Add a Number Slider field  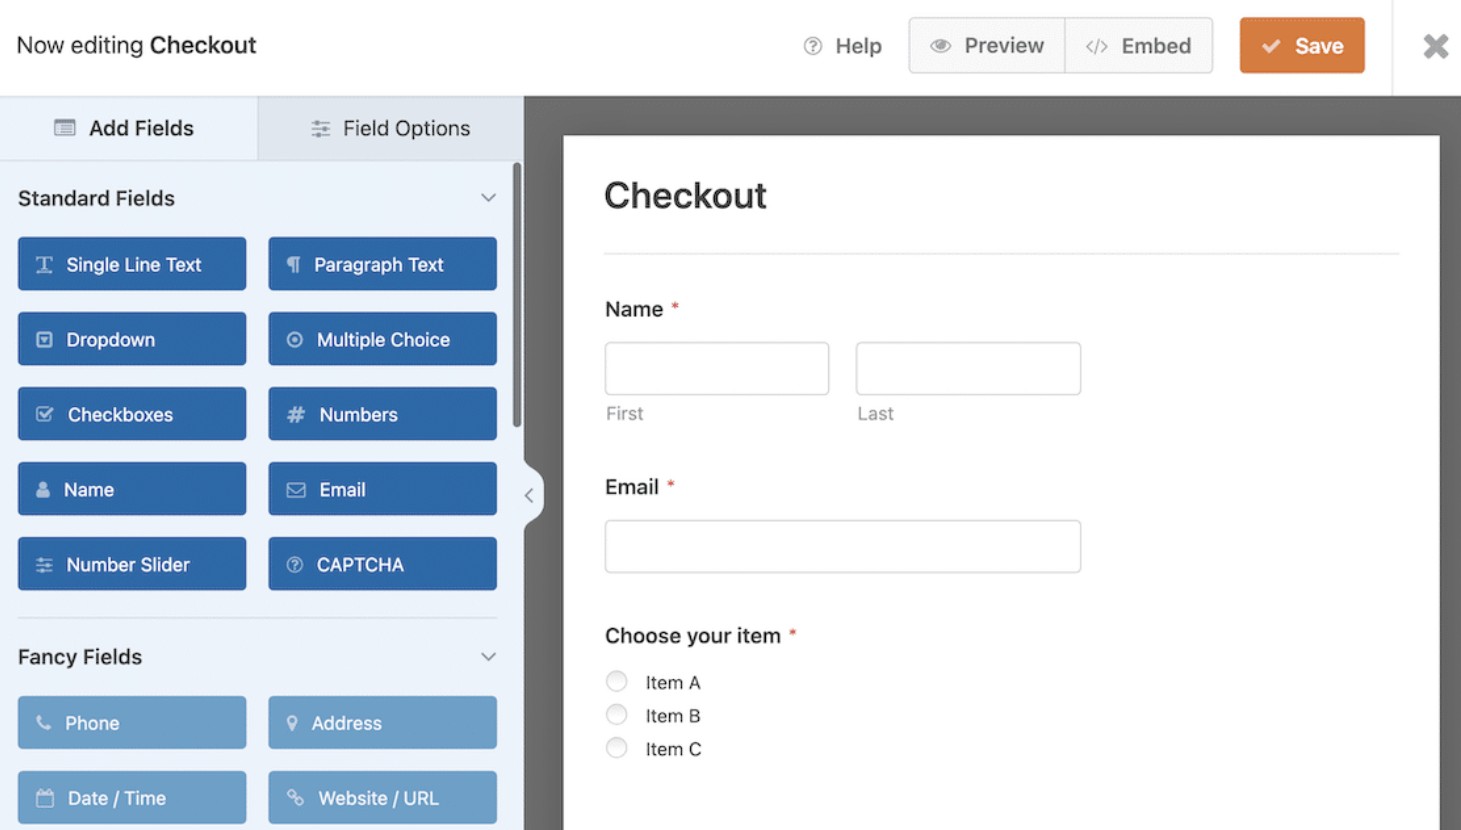click(131, 563)
